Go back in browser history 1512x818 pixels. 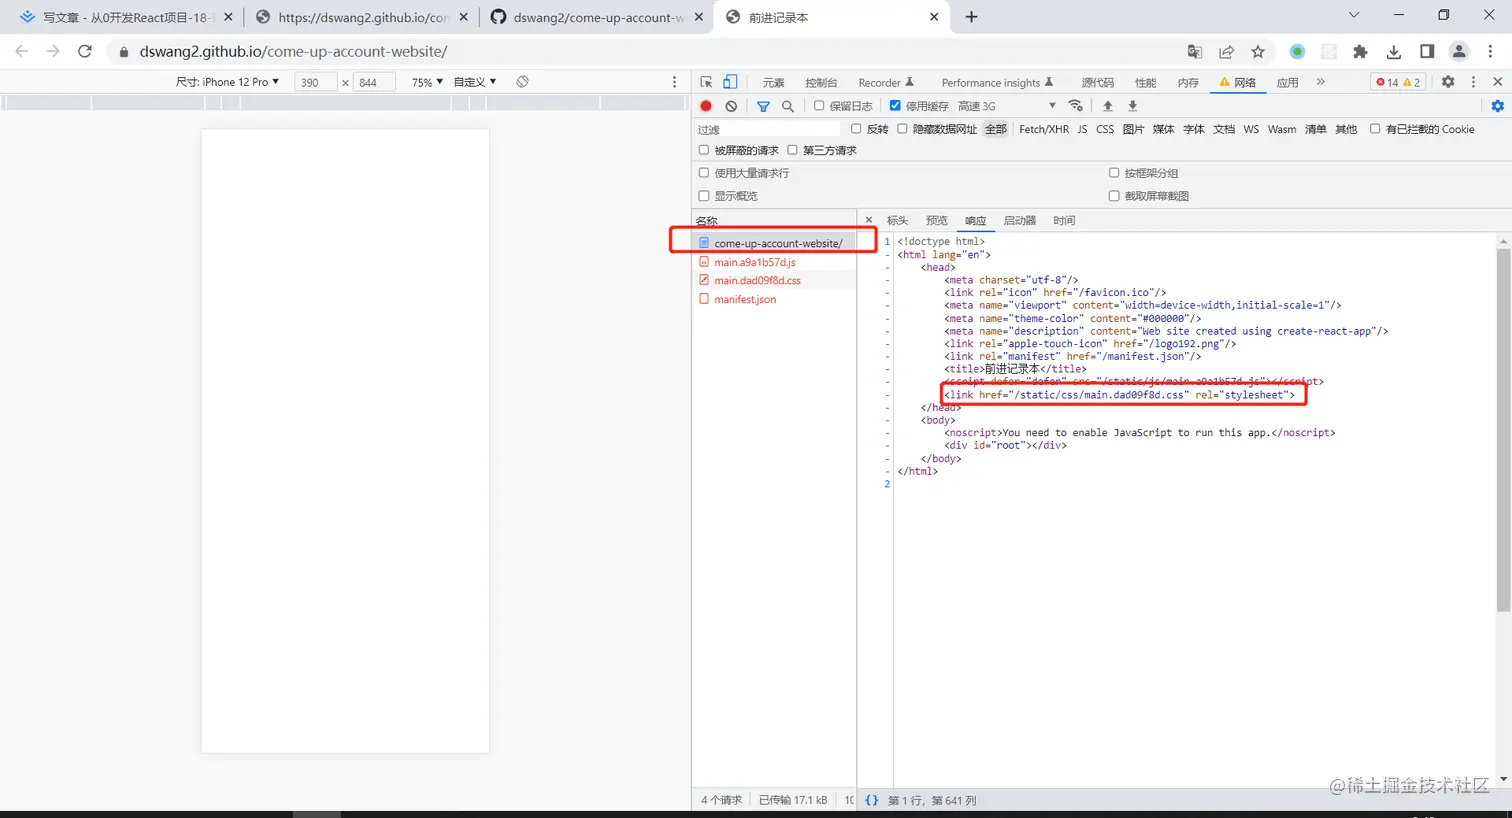point(22,51)
